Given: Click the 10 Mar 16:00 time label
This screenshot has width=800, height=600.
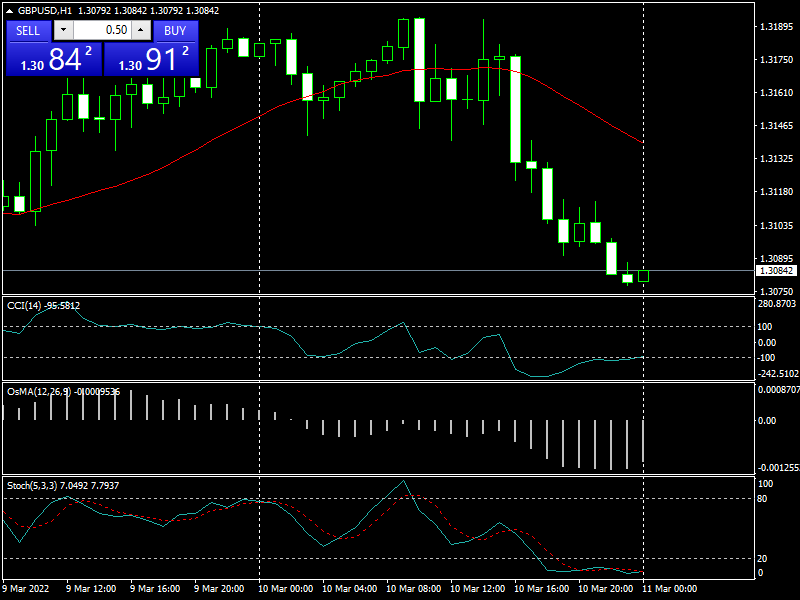Looking at the screenshot, I should coord(541,588).
